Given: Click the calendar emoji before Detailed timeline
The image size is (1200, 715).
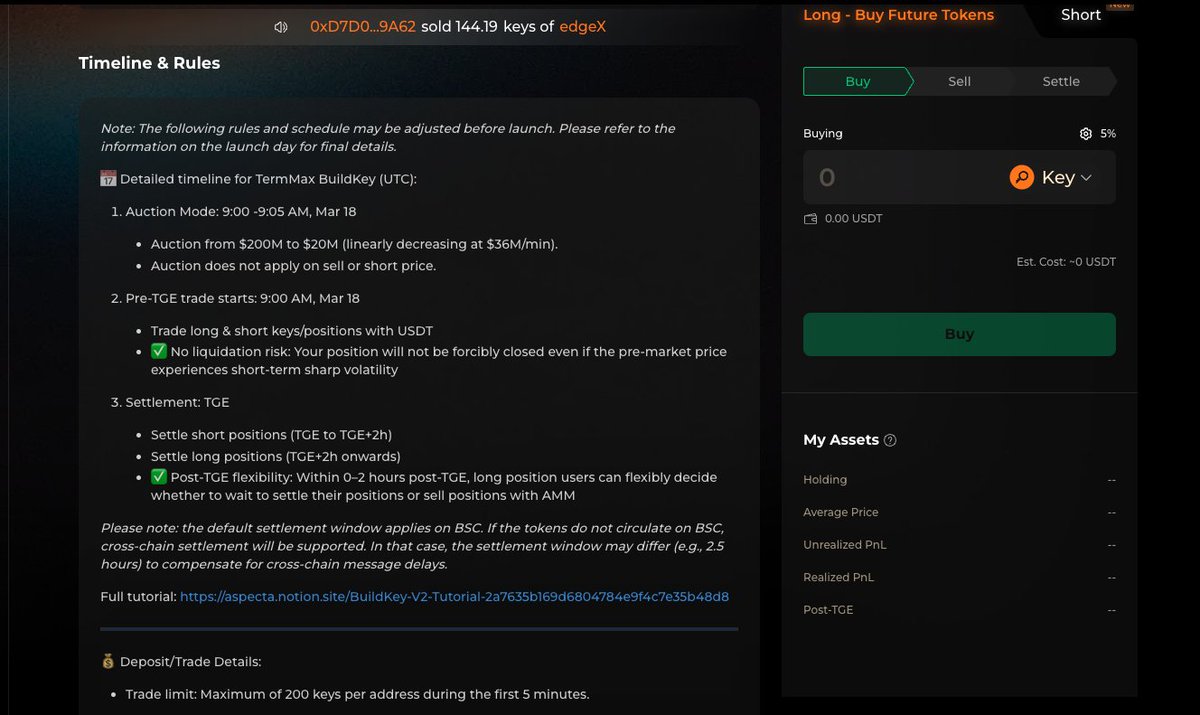Looking at the screenshot, I should click(109, 179).
